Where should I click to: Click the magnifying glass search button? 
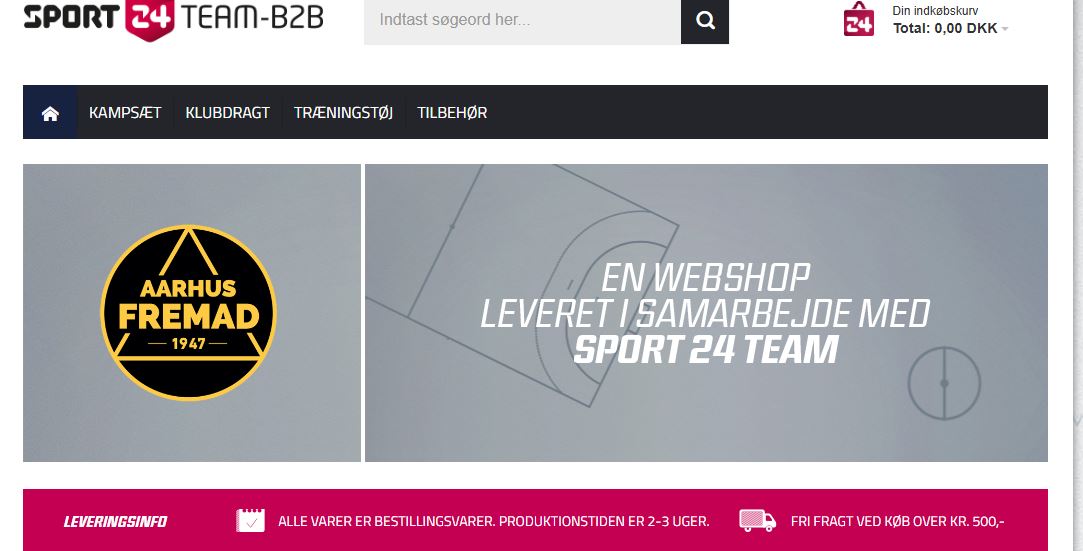[705, 21]
